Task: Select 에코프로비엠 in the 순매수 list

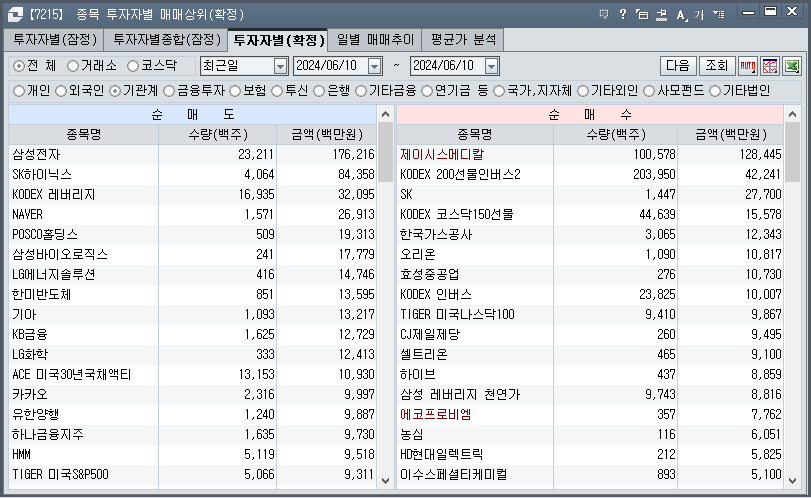Action: (435, 415)
